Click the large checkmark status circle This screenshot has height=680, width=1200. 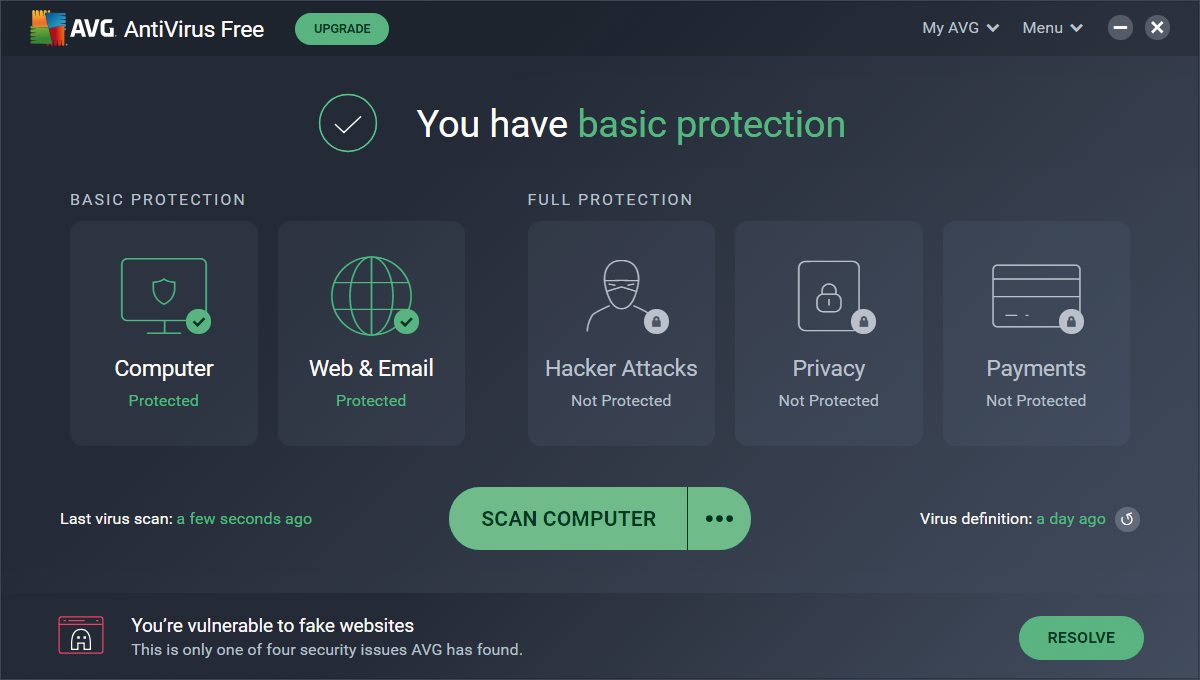347,124
